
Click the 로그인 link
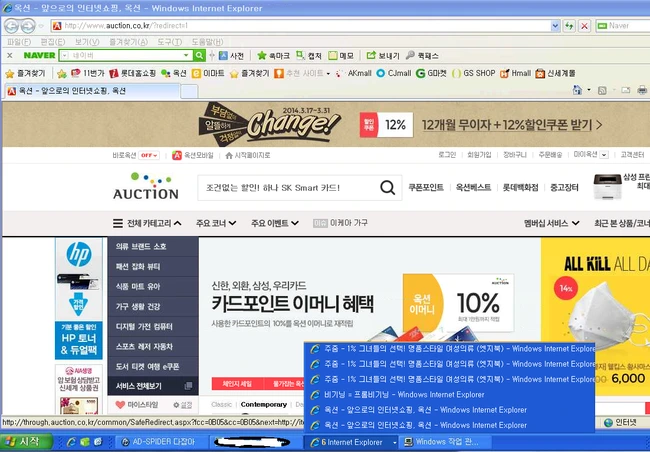(x=447, y=155)
